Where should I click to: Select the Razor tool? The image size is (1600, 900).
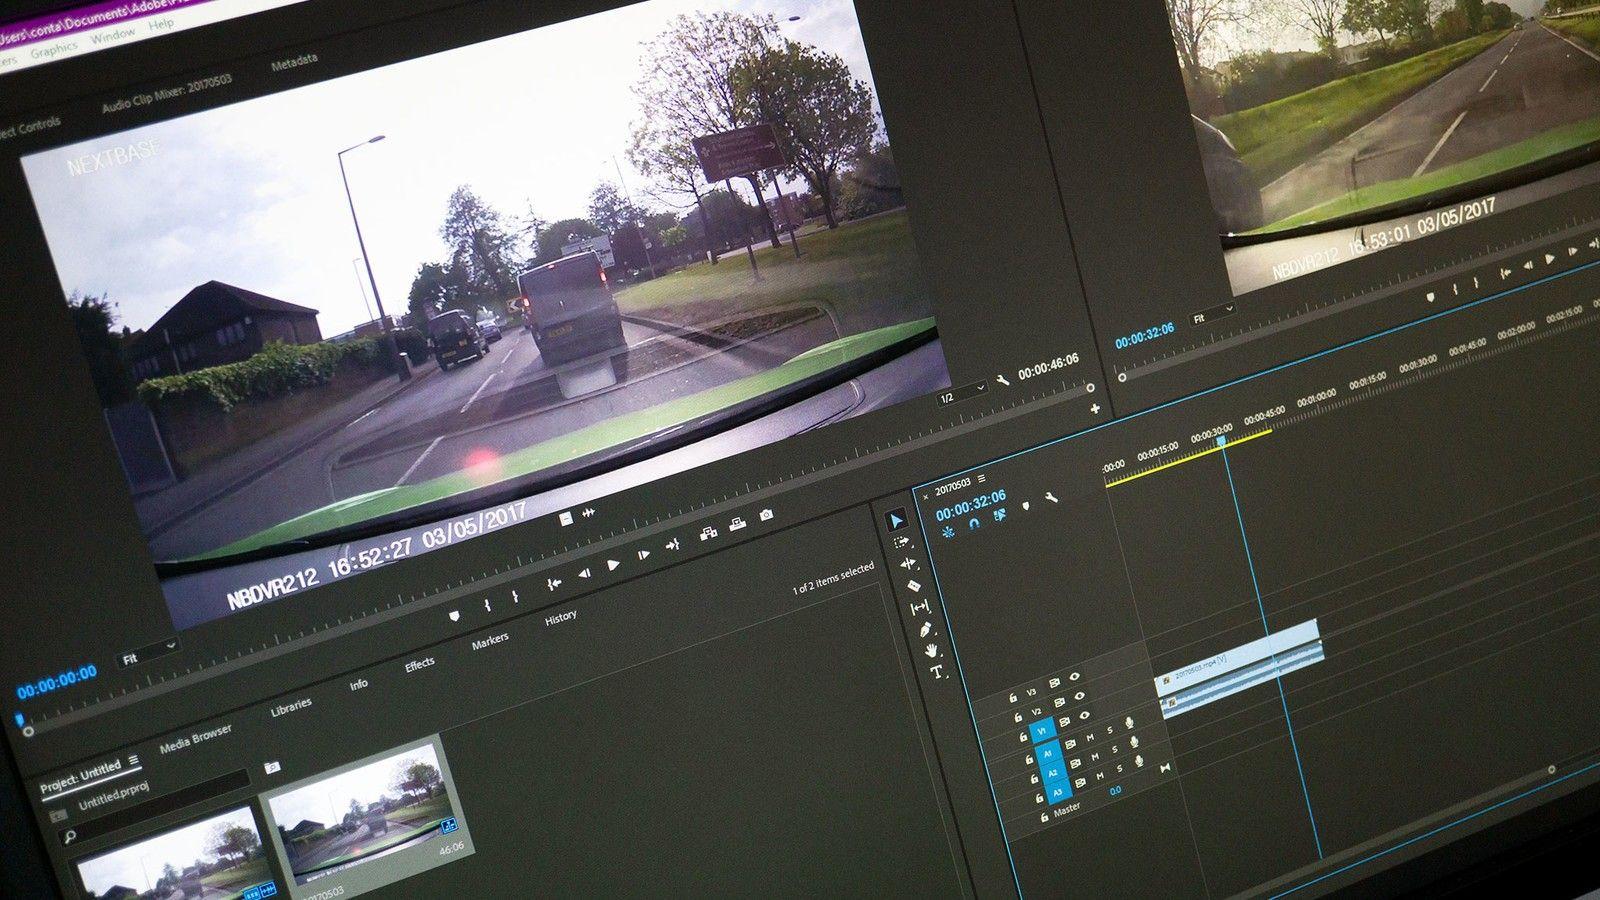tap(914, 586)
